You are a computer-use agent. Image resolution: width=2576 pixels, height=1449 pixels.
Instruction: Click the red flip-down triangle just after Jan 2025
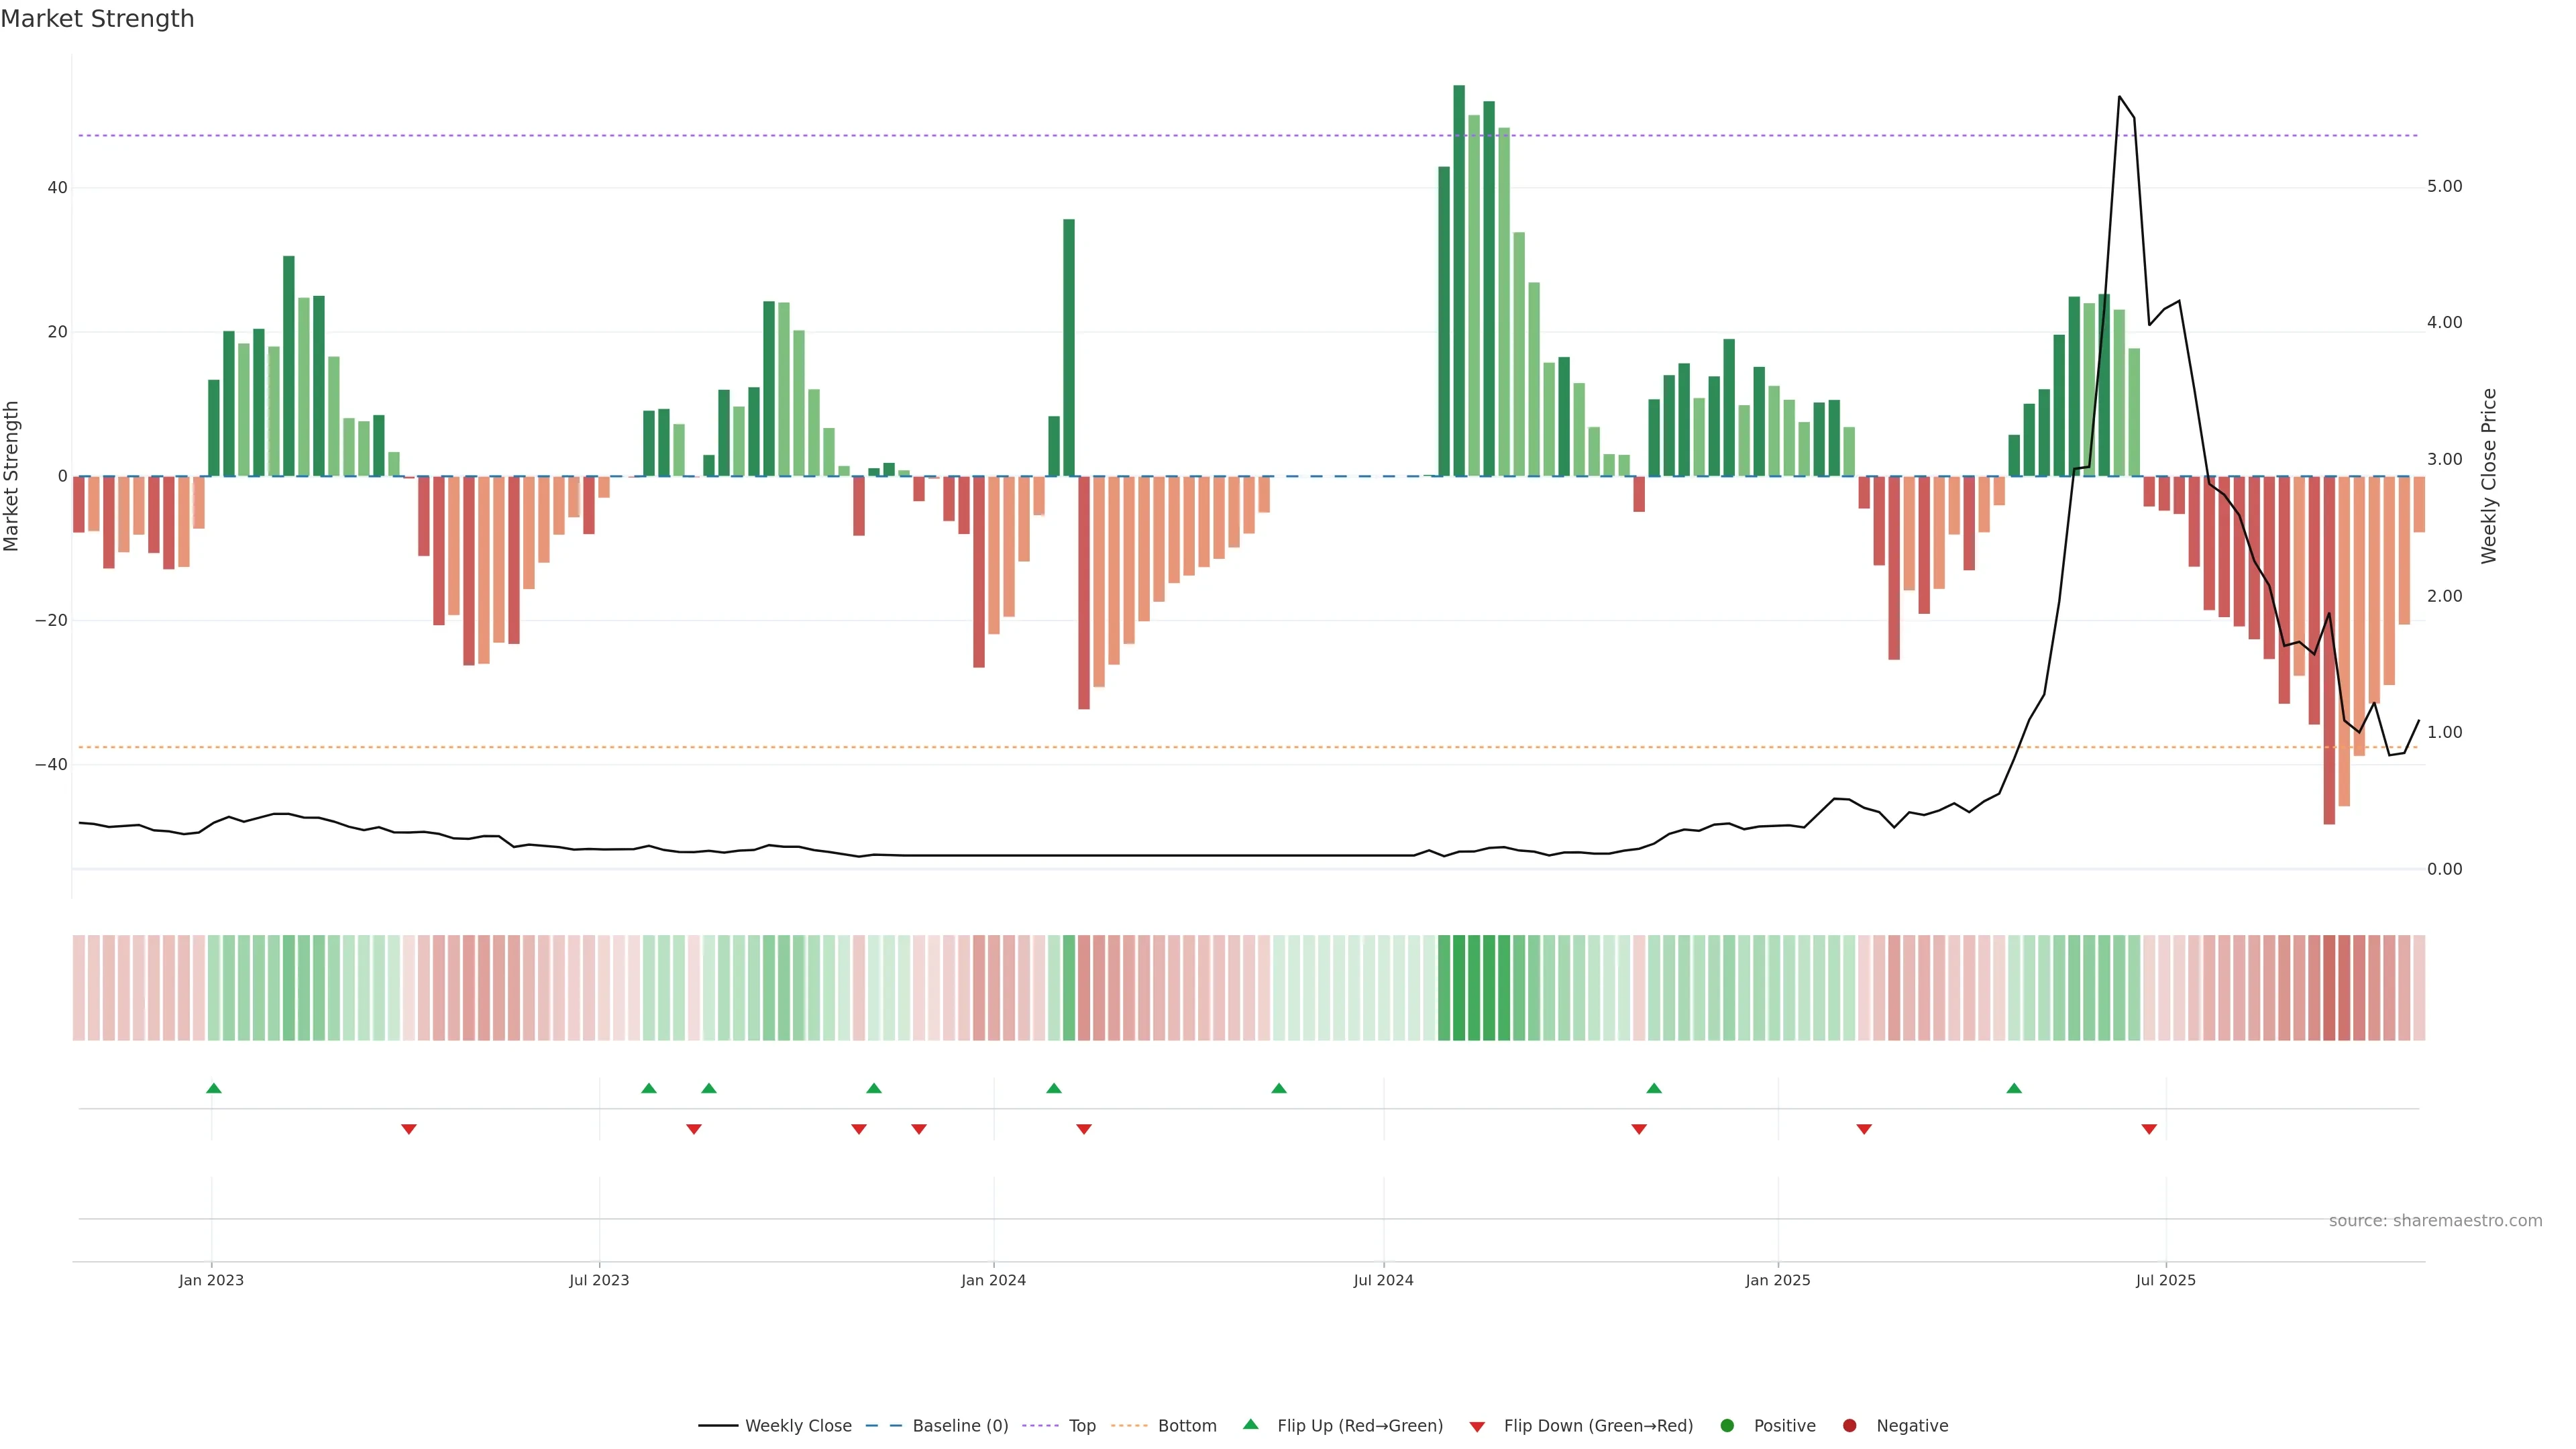[x=1864, y=1129]
